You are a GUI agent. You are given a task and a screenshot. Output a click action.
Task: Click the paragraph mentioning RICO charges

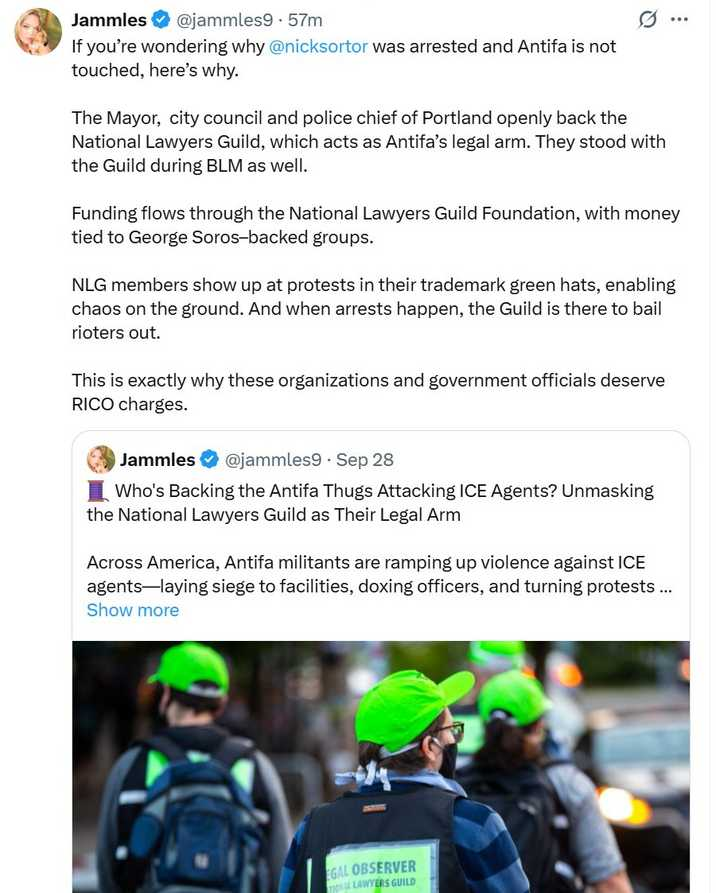368,392
